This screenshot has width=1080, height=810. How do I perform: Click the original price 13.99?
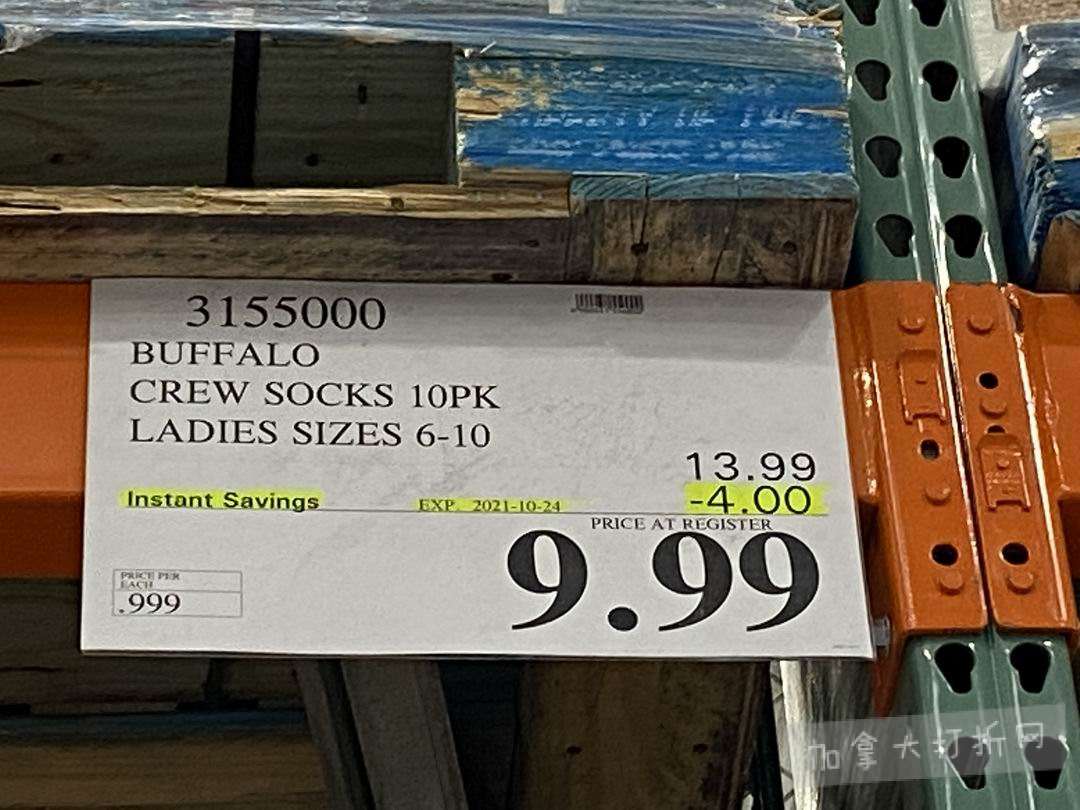(751, 466)
